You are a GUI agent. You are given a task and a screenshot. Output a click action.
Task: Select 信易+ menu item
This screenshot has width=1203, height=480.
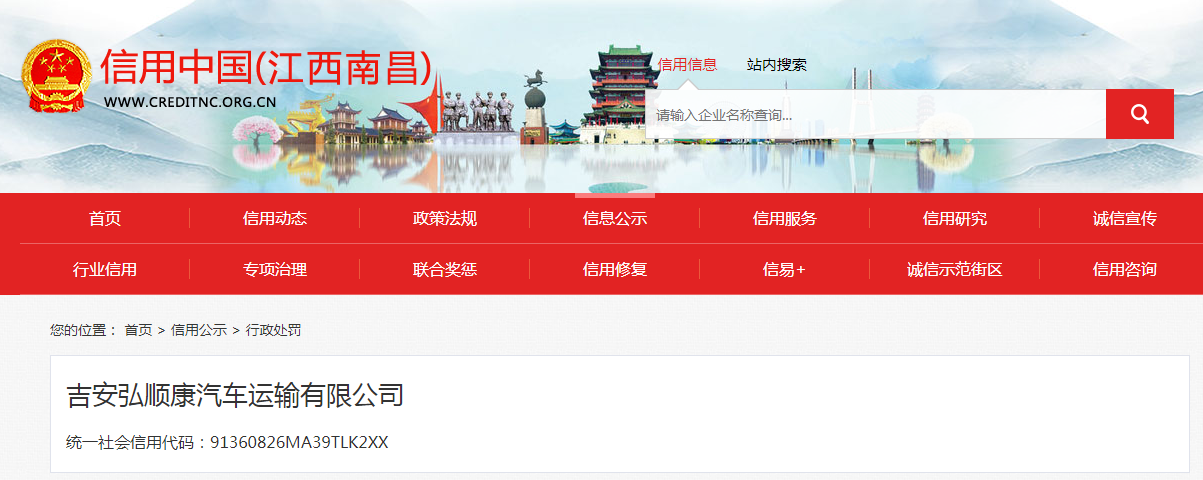pyautogui.click(x=785, y=269)
